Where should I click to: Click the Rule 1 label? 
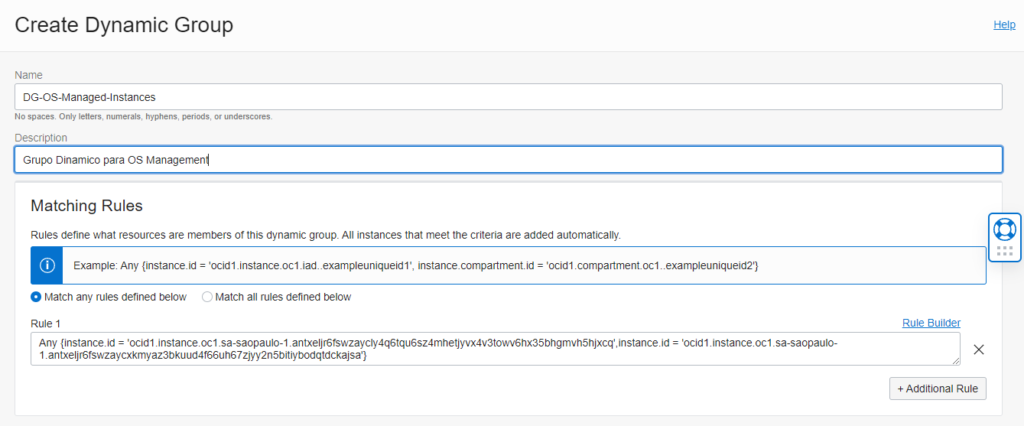click(x=45, y=323)
